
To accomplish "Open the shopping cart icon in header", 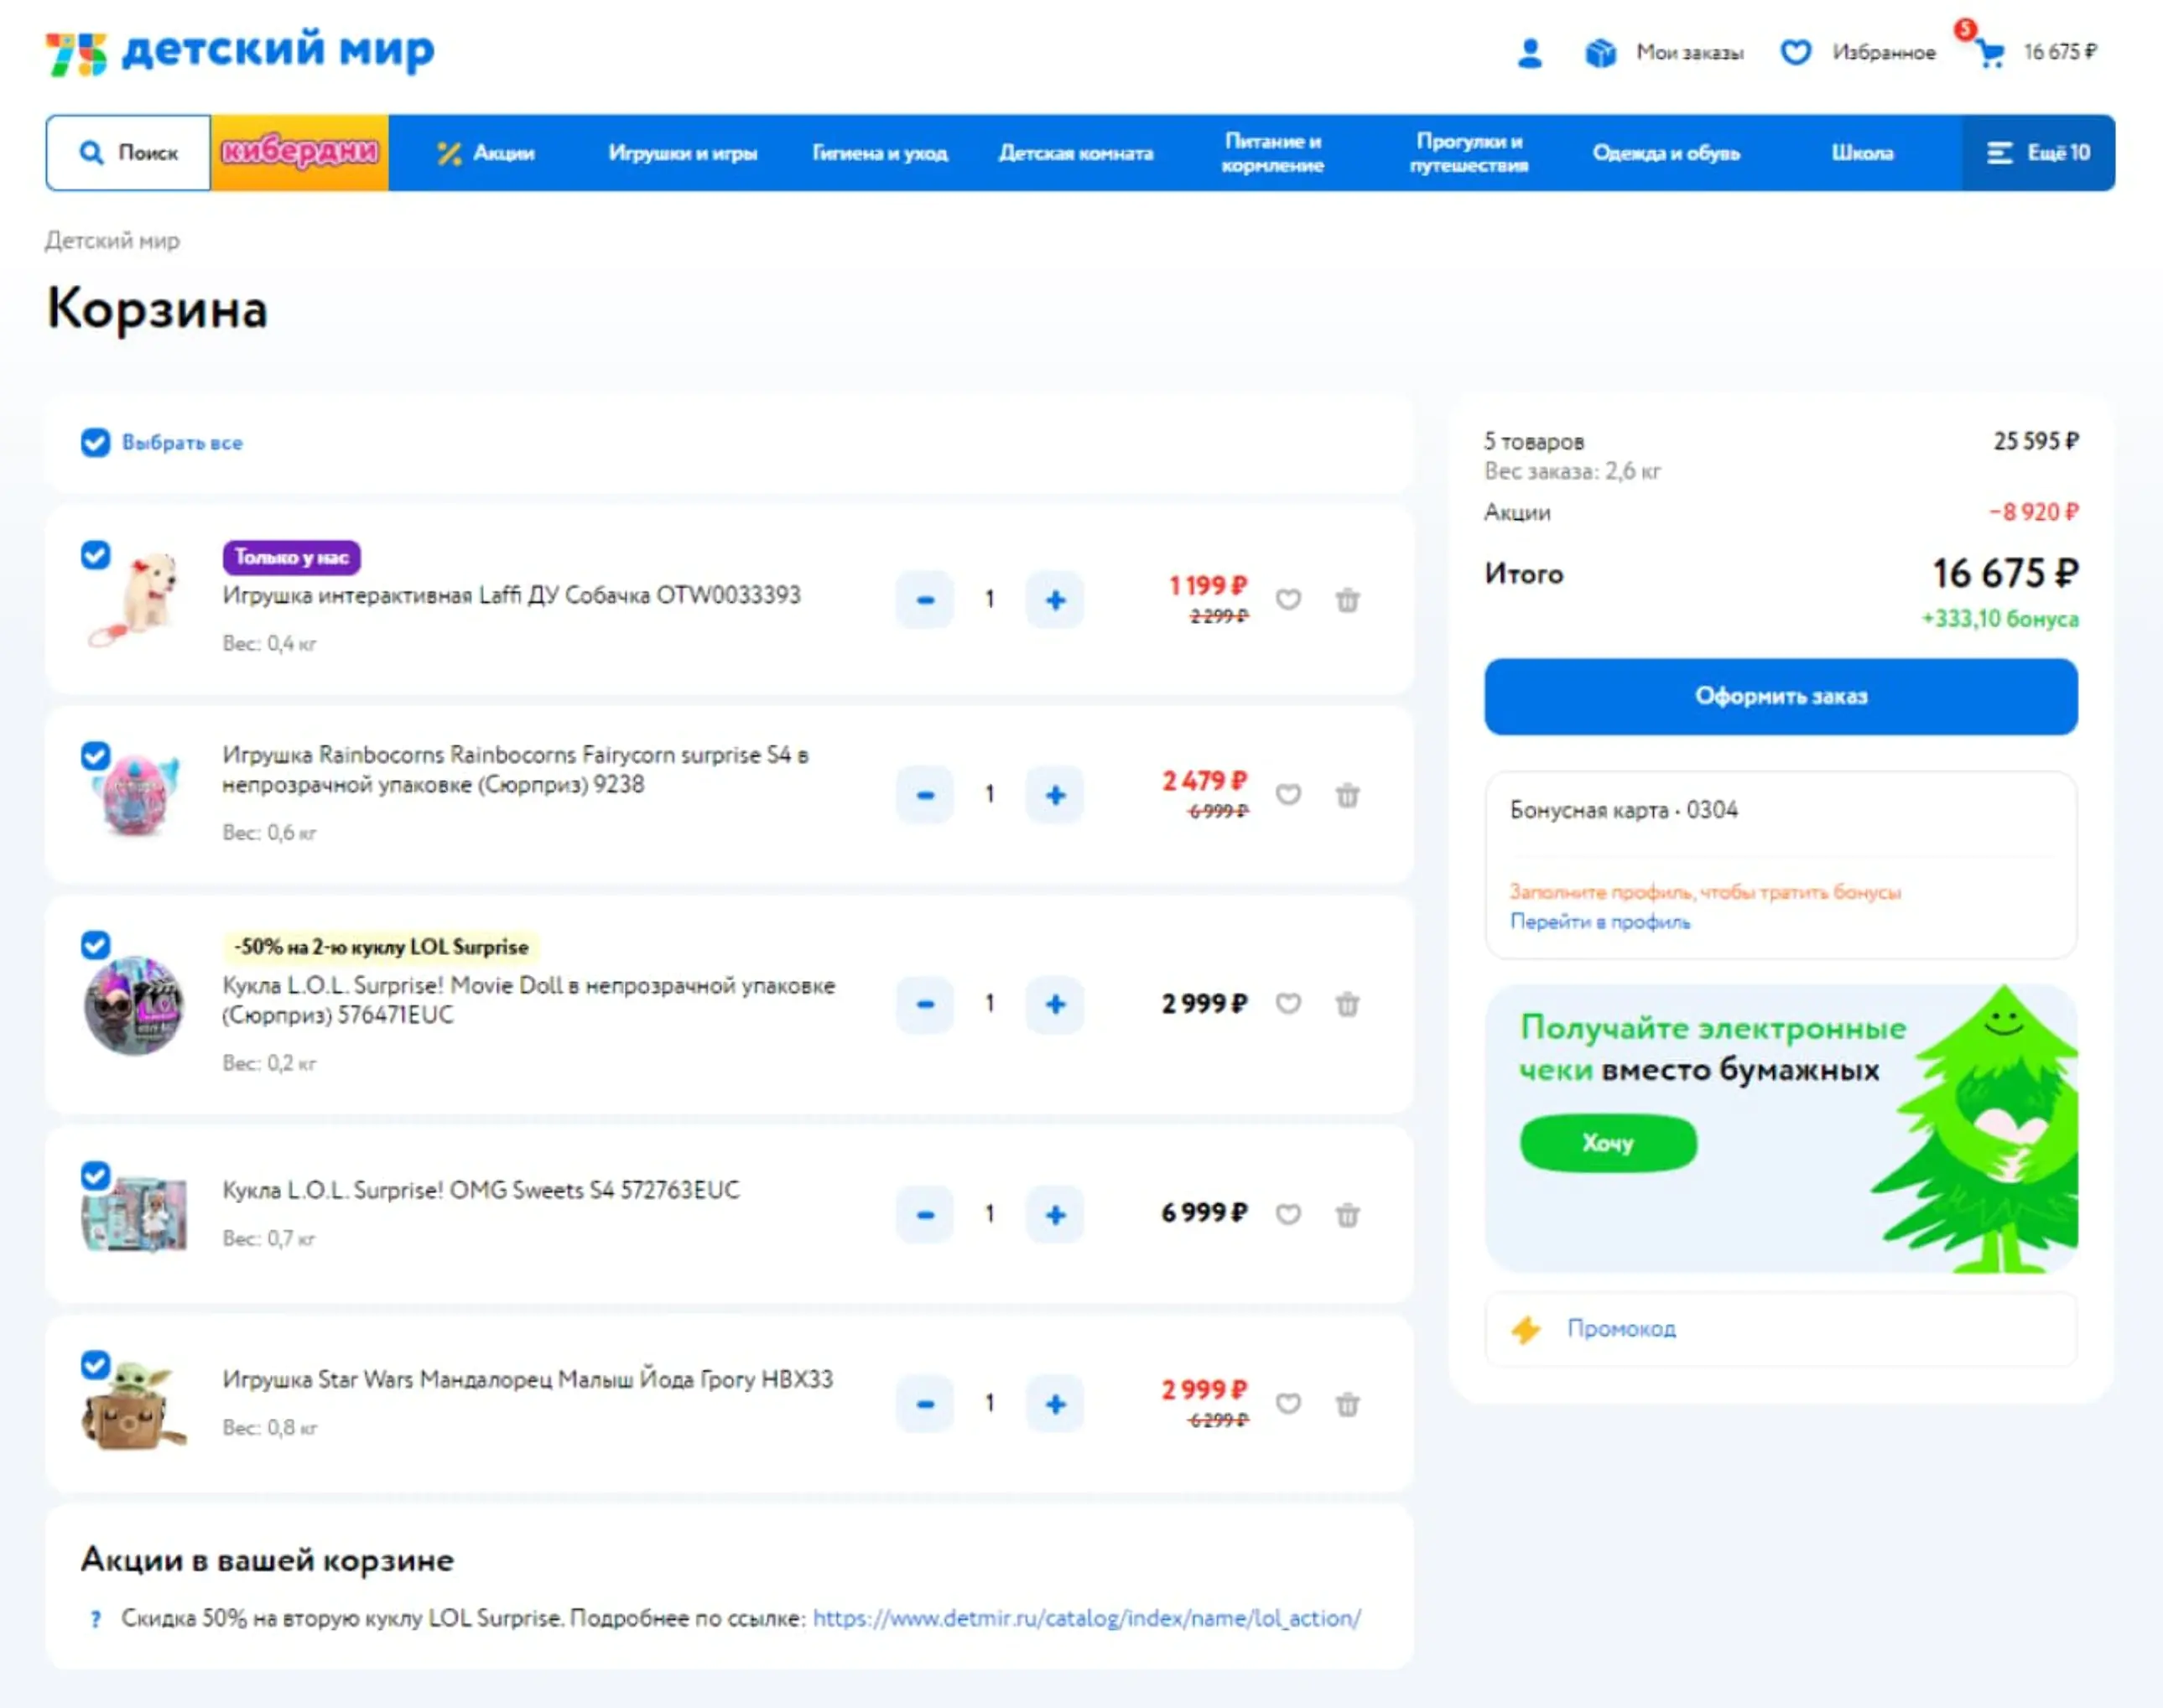I will tap(1990, 53).
